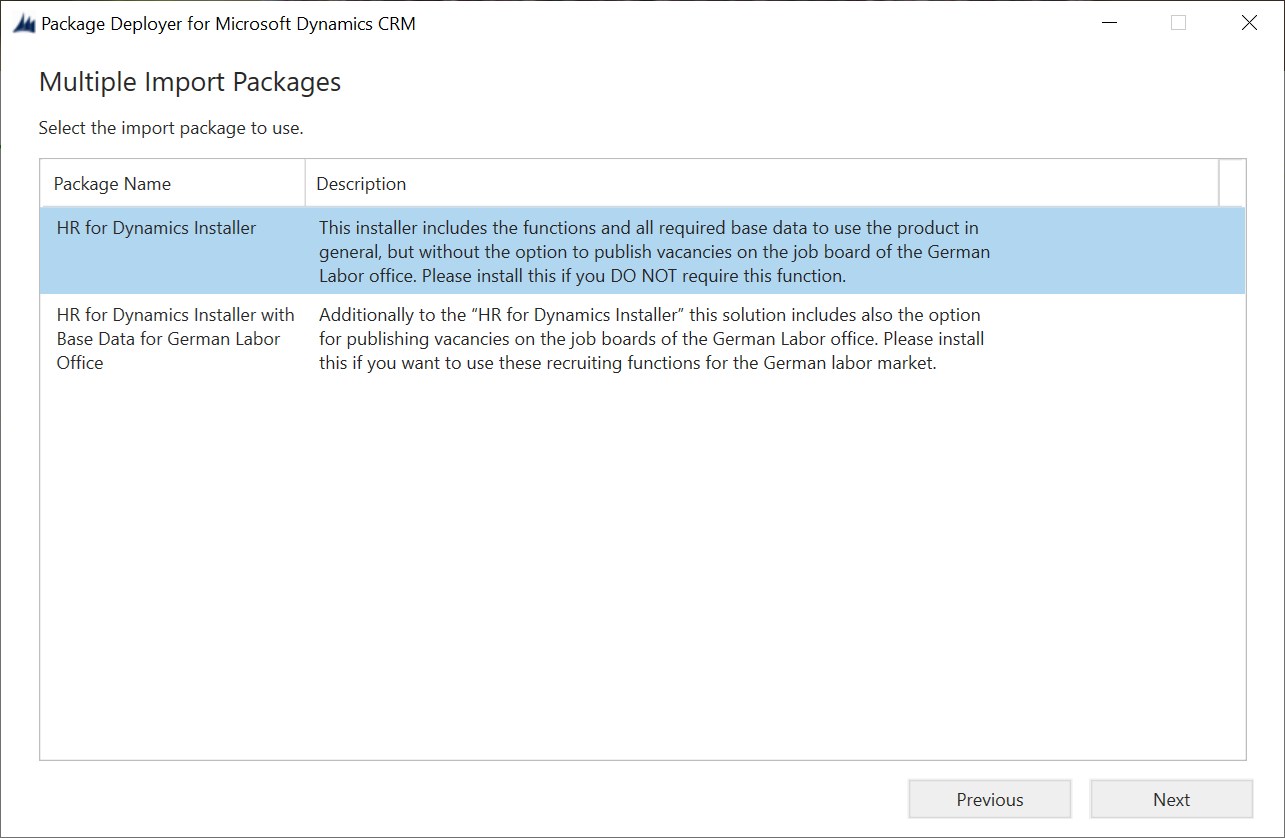Click the Dynamics CRM logo in title bar
1285x838 pixels.
point(24,24)
